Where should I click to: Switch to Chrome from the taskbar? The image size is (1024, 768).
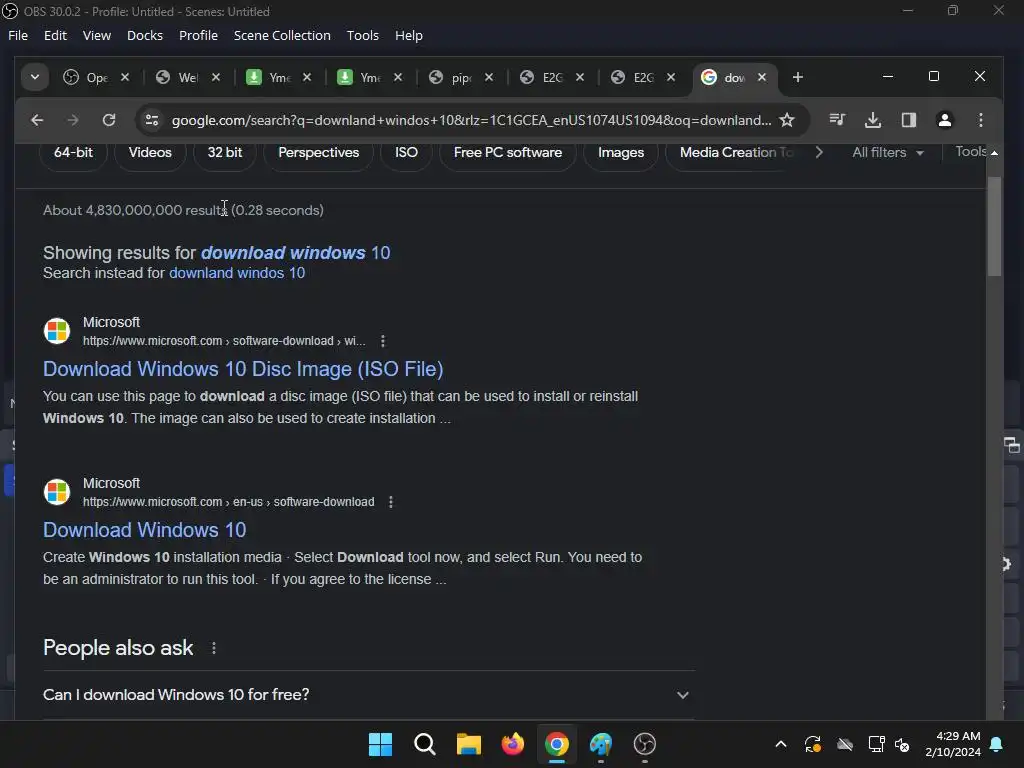(x=556, y=744)
